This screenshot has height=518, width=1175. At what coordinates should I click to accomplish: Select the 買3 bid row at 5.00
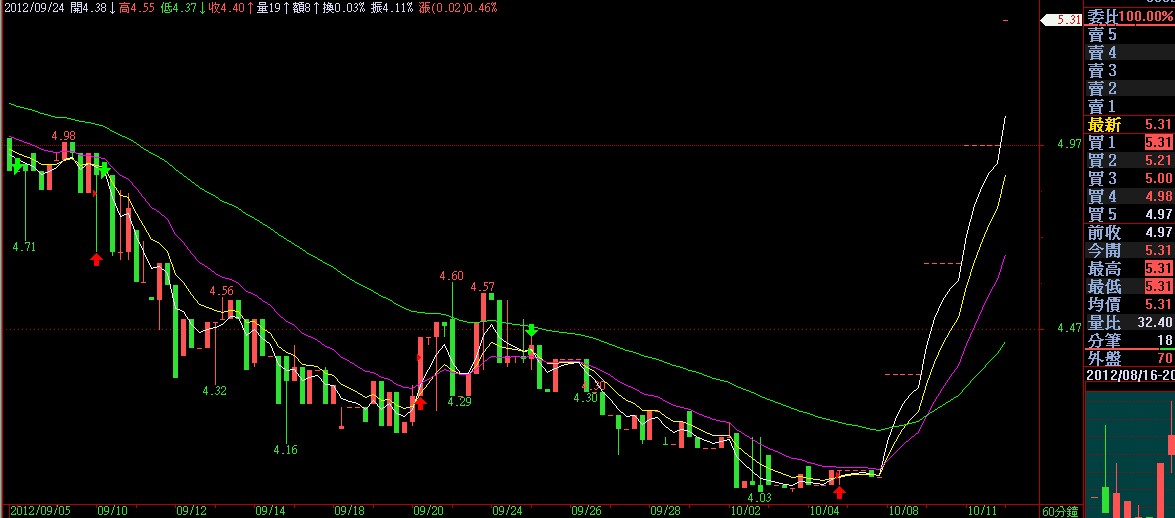1130,178
